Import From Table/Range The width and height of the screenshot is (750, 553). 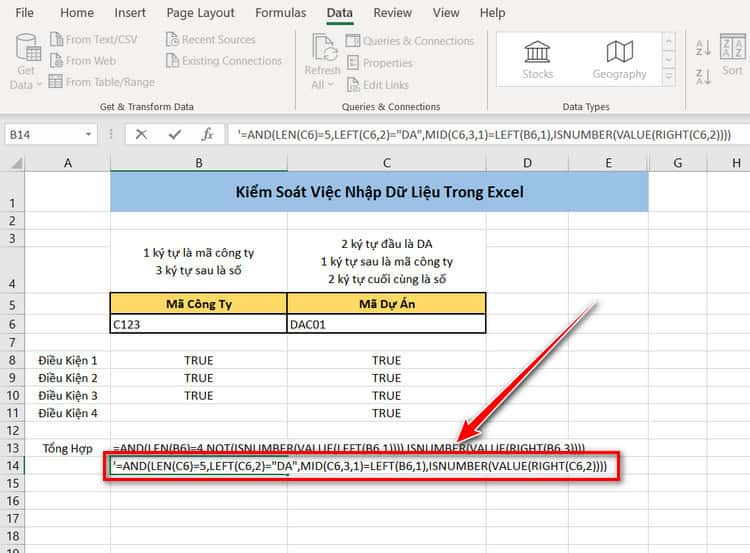click(102, 82)
